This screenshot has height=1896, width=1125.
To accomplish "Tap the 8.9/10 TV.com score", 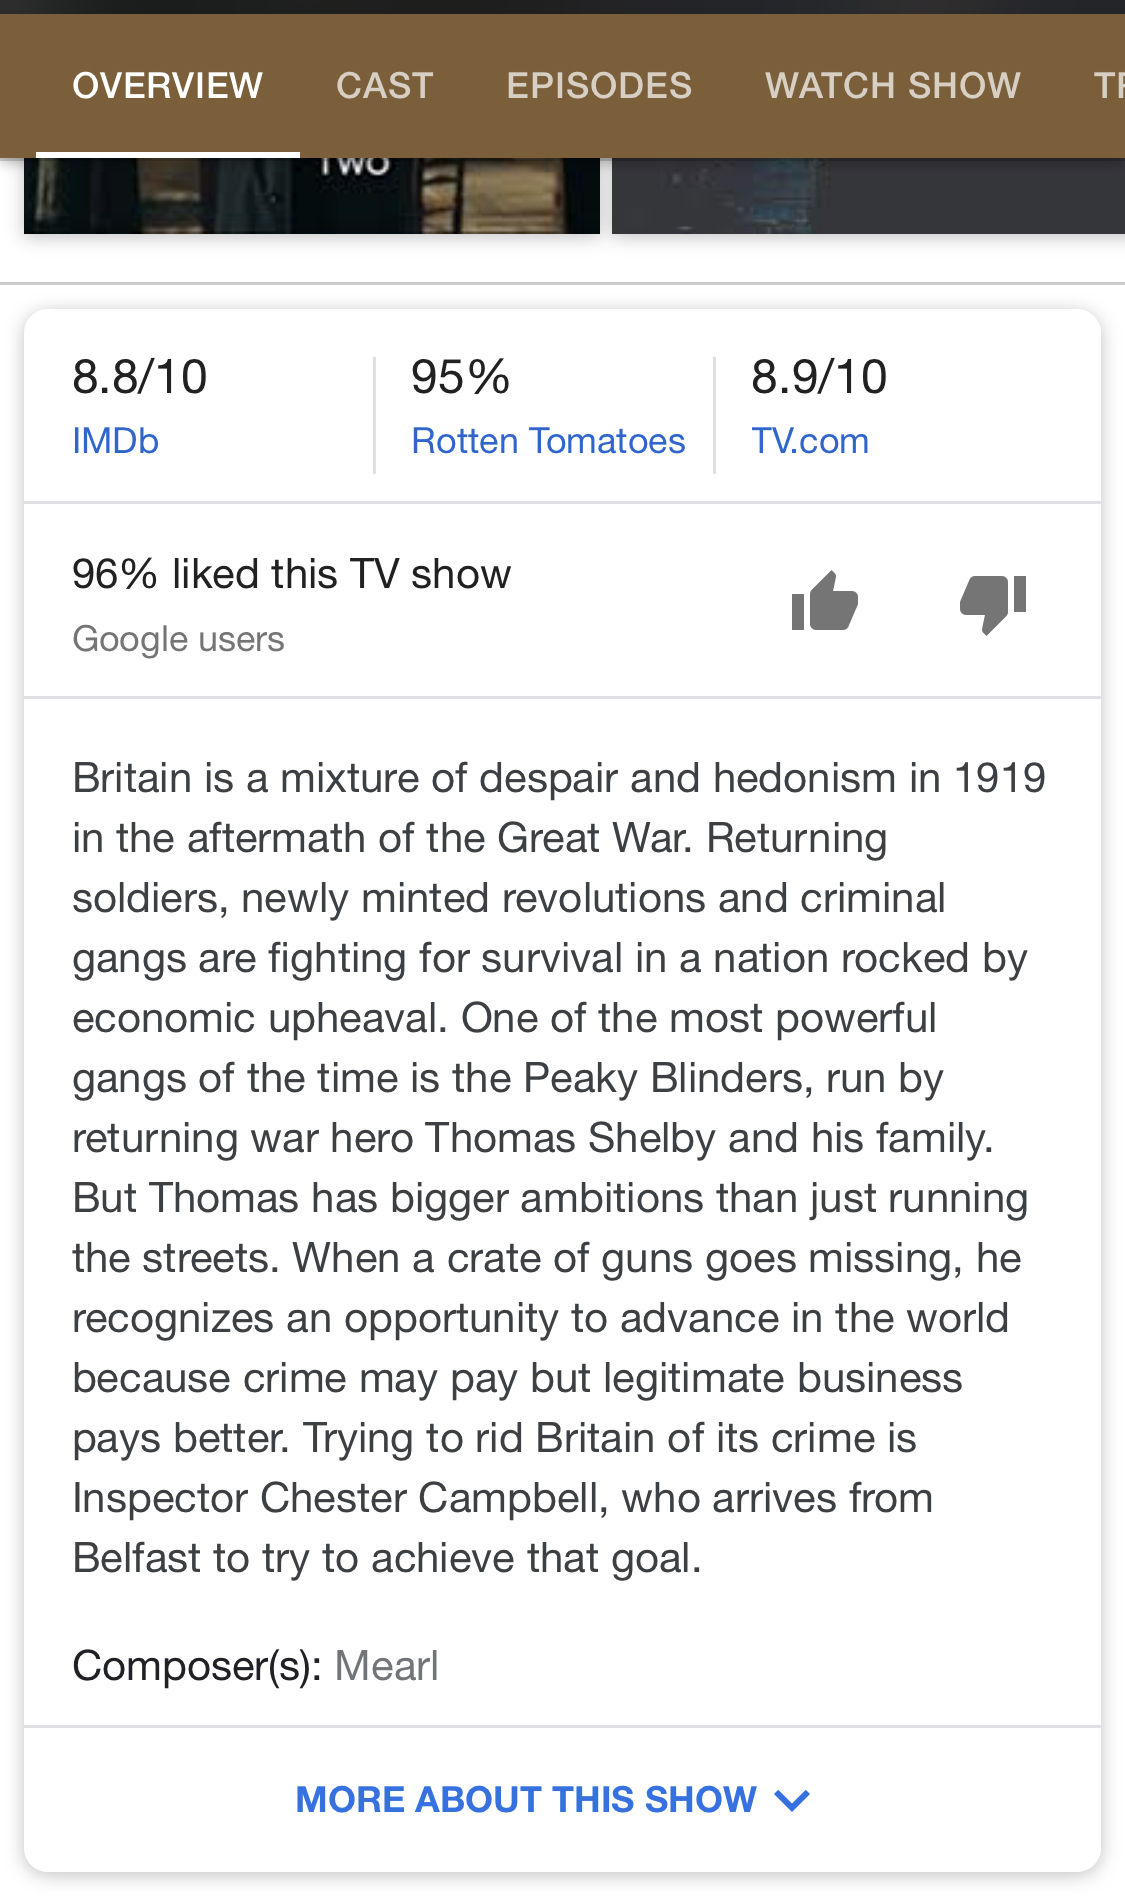I will (x=819, y=377).
